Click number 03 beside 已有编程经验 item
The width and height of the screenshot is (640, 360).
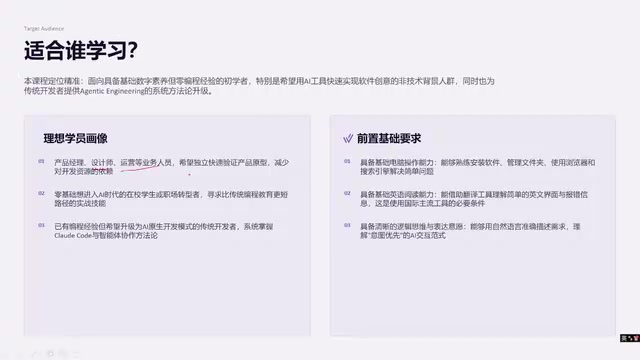[x=41, y=225]
